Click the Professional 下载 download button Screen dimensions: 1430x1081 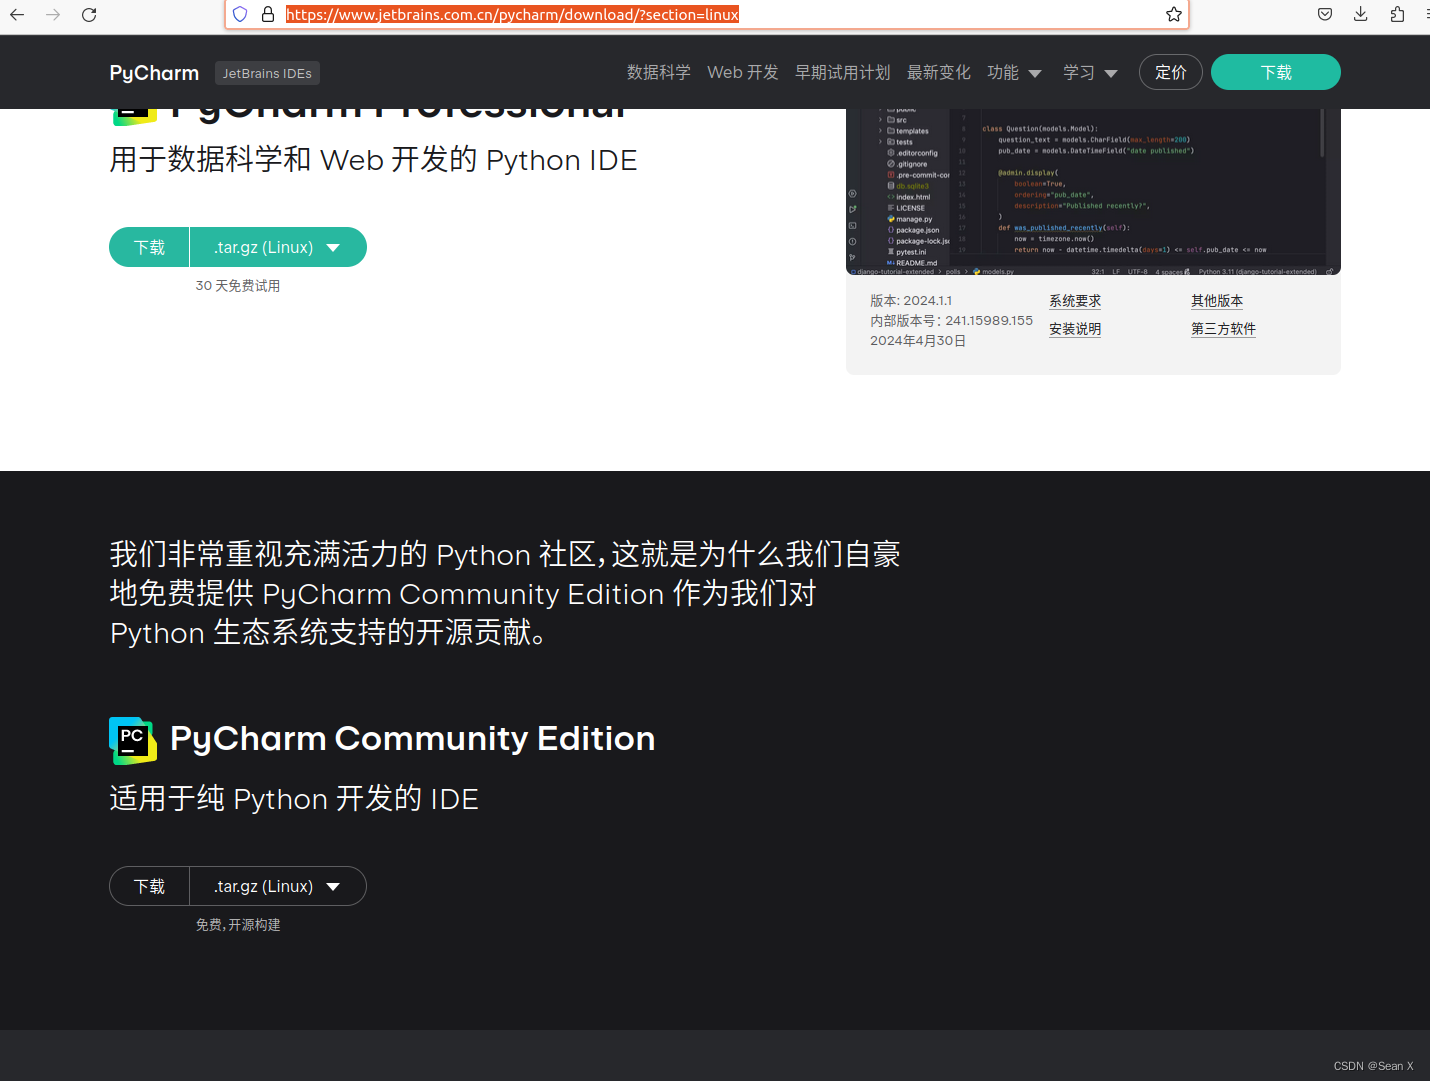coord(149,247)
